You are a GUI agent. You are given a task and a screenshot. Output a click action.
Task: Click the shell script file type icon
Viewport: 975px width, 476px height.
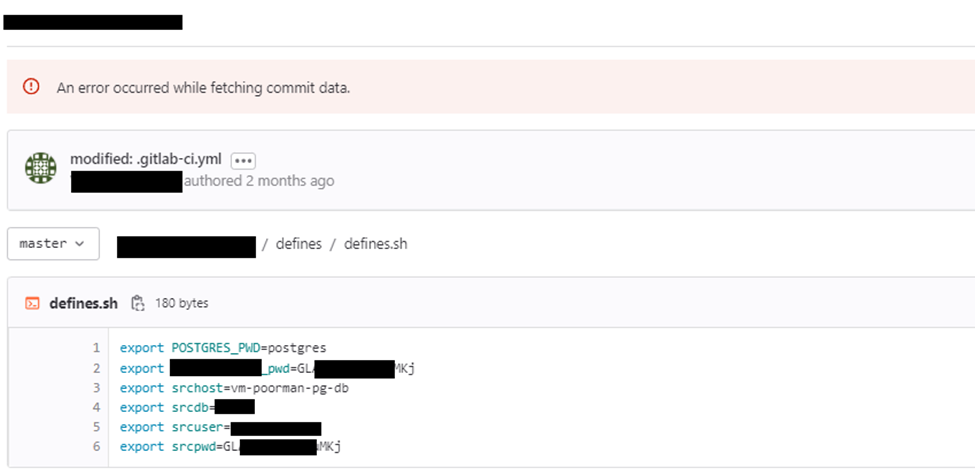click(x=32, y=303)
